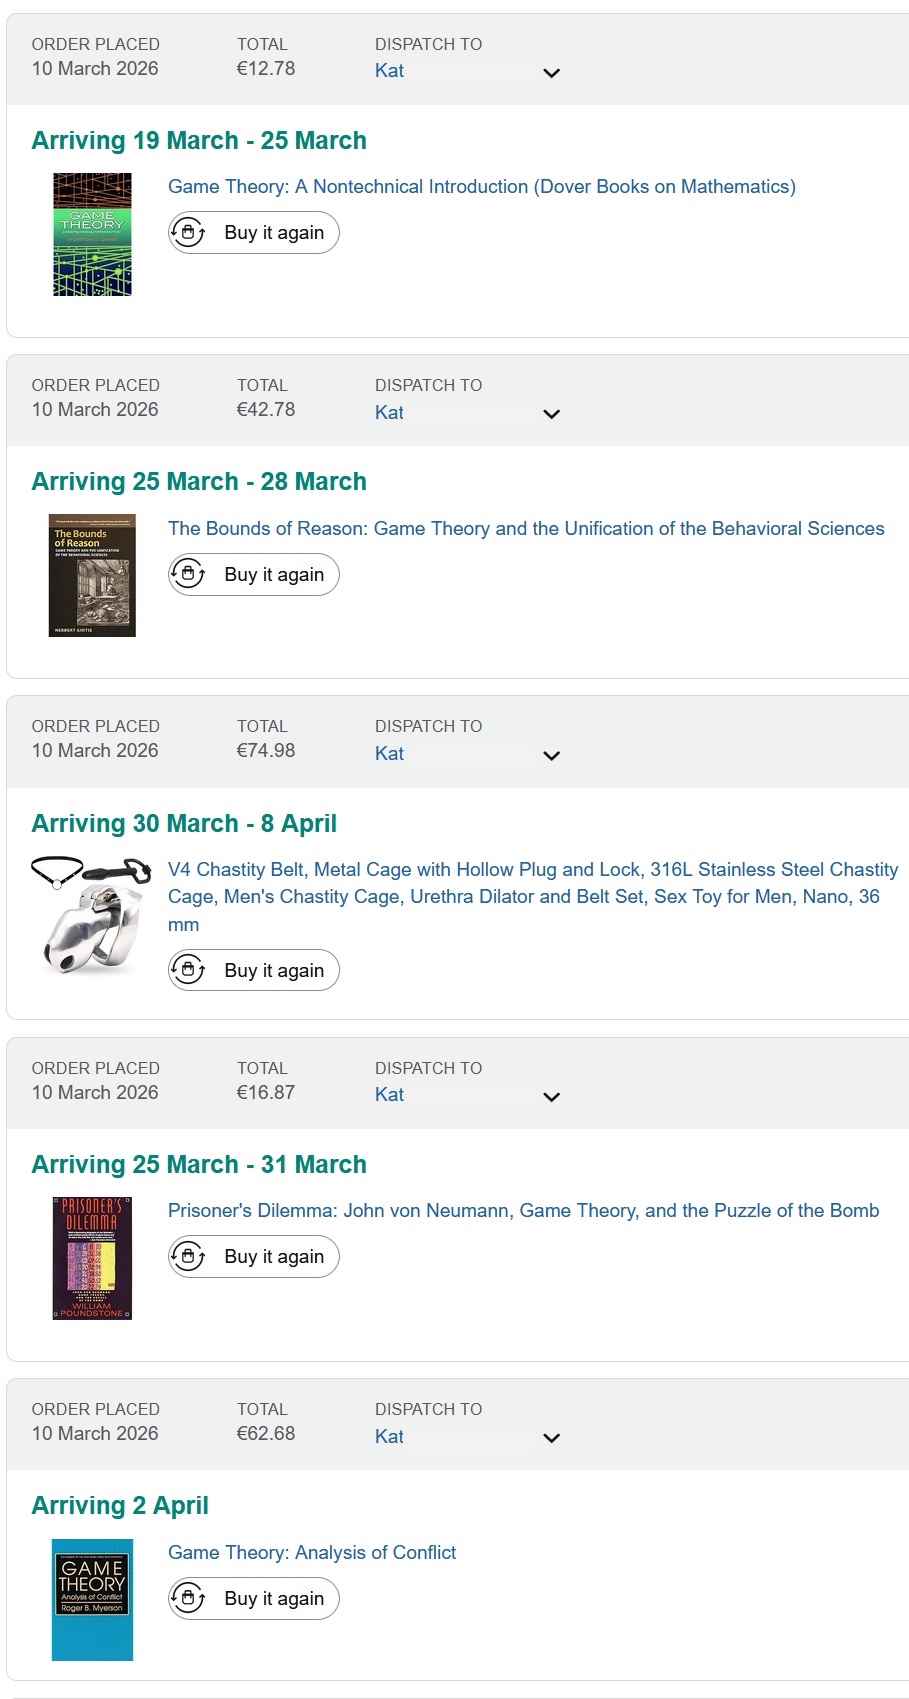The image size is (909, 1699).
Task: Click reorder icon for Analysis of Conflict book
Action: click(x=188, y=1599)
